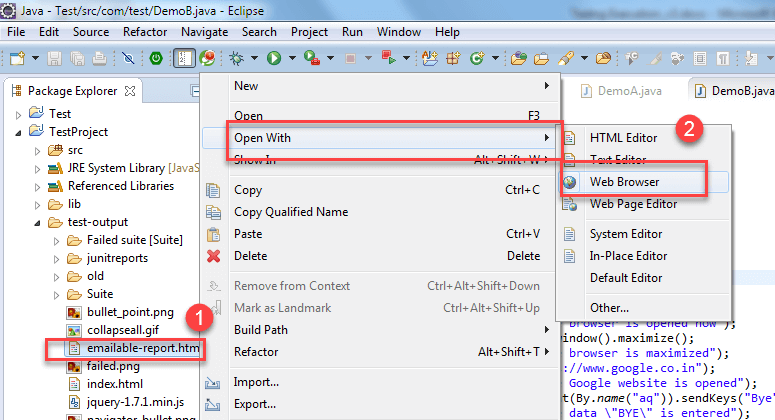The width and height of the screenshot is (775, 420).
Task: Collapse the test-output folder
Action: (38, 222)
